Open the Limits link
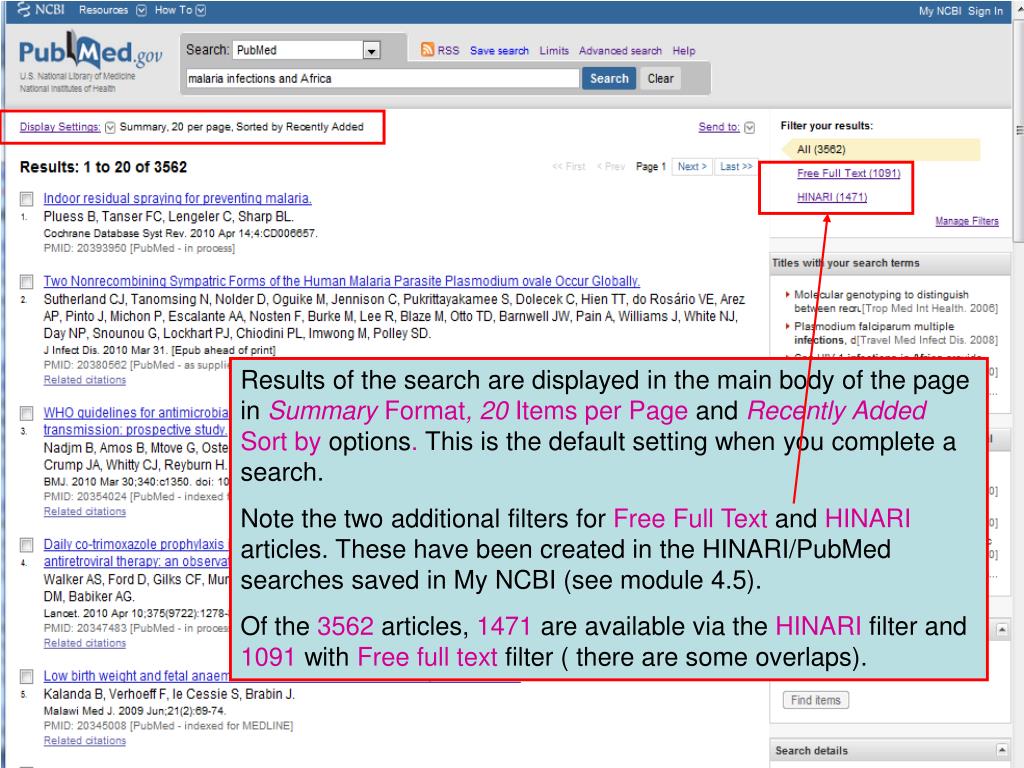 tap(554, 51)
